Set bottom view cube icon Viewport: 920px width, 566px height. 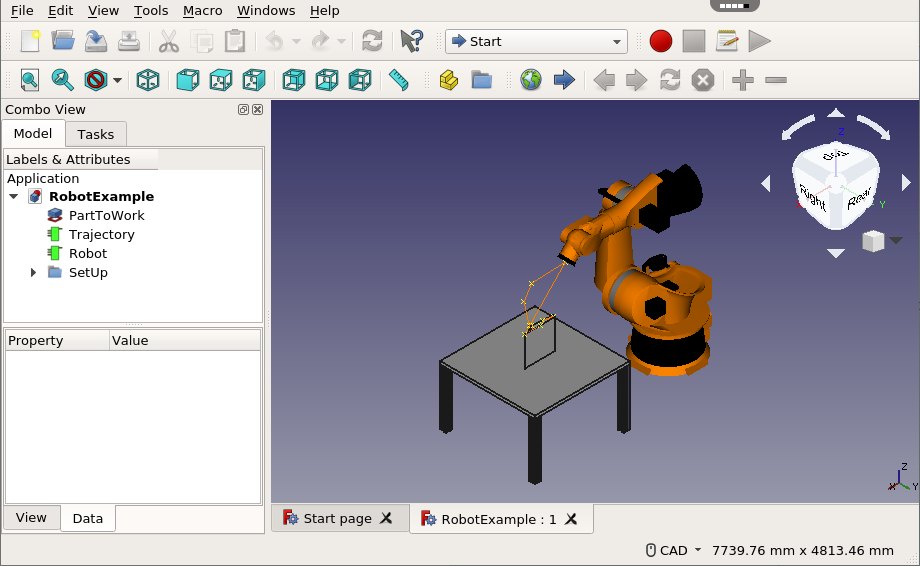point(327,80)
